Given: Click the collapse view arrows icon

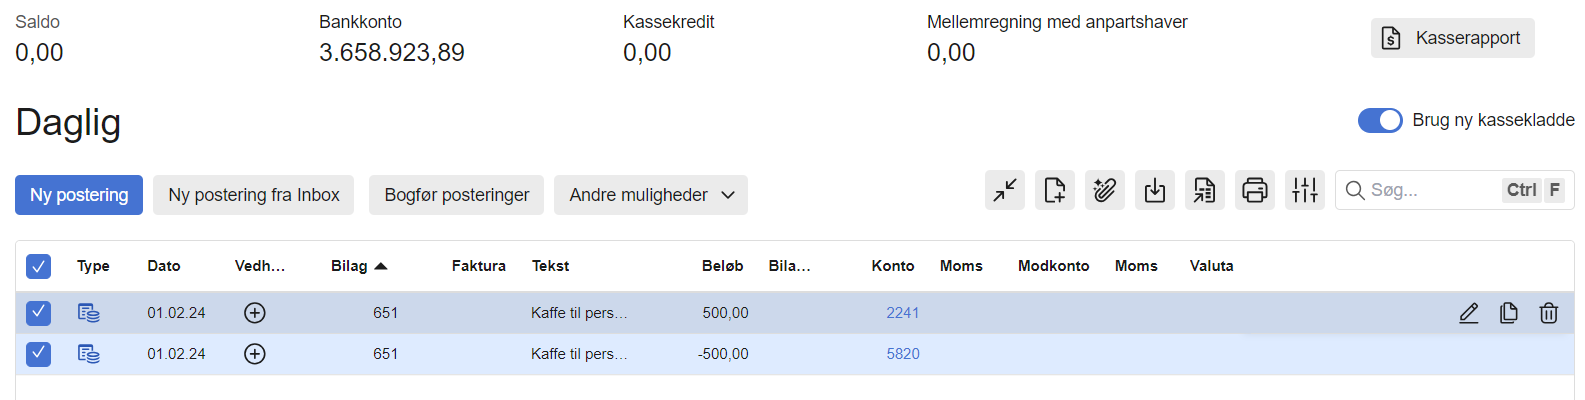Looking at the screenshot, I should click(x=1005, y=190).
